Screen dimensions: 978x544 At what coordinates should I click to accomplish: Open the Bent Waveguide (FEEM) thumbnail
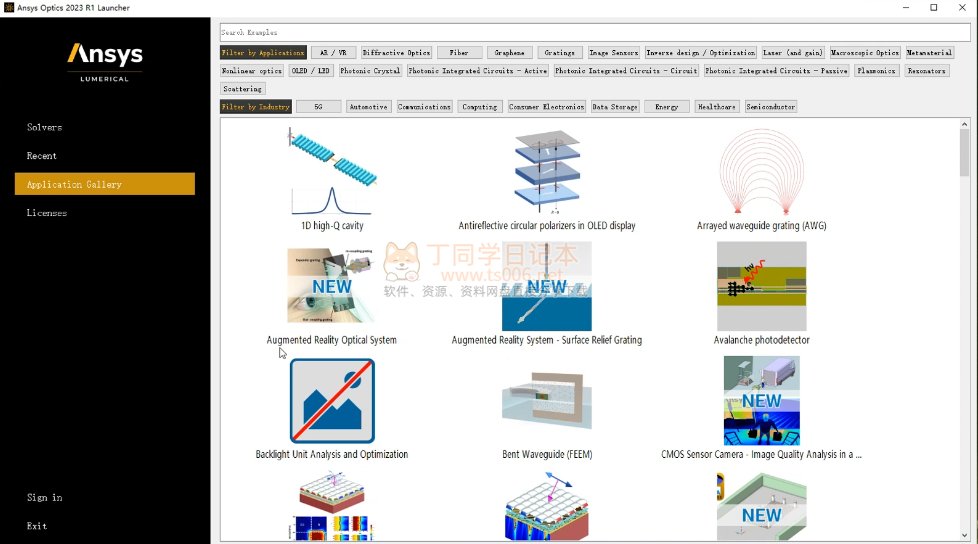(x=547, y=401)
